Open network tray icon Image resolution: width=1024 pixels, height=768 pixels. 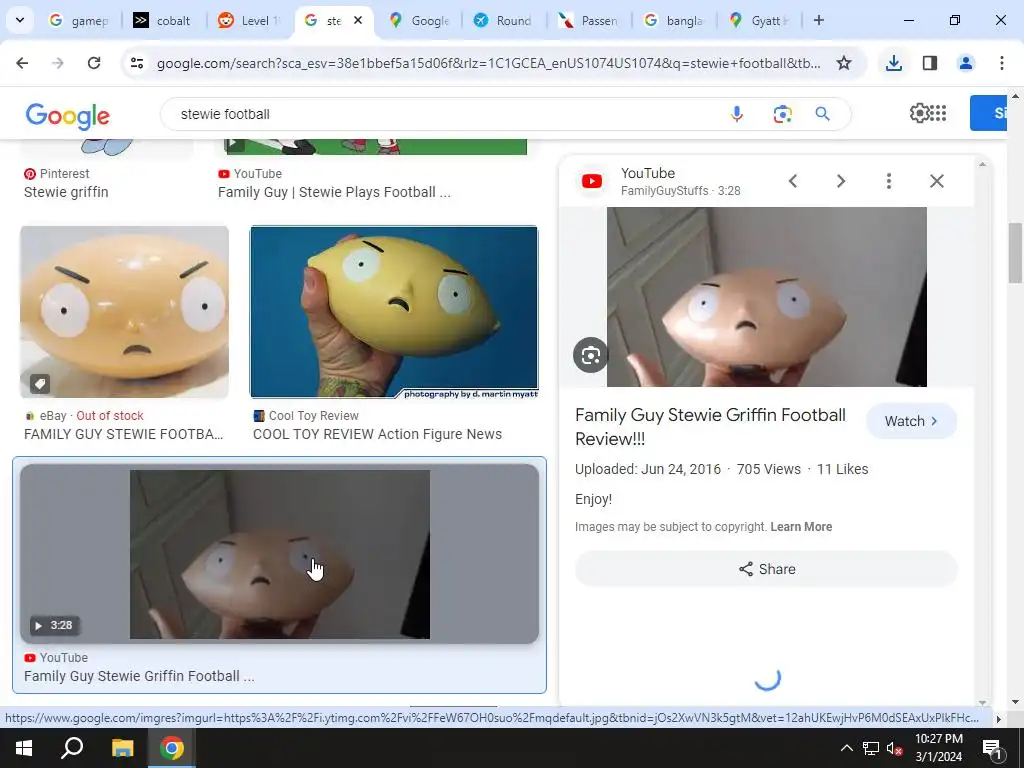point(871,748)
